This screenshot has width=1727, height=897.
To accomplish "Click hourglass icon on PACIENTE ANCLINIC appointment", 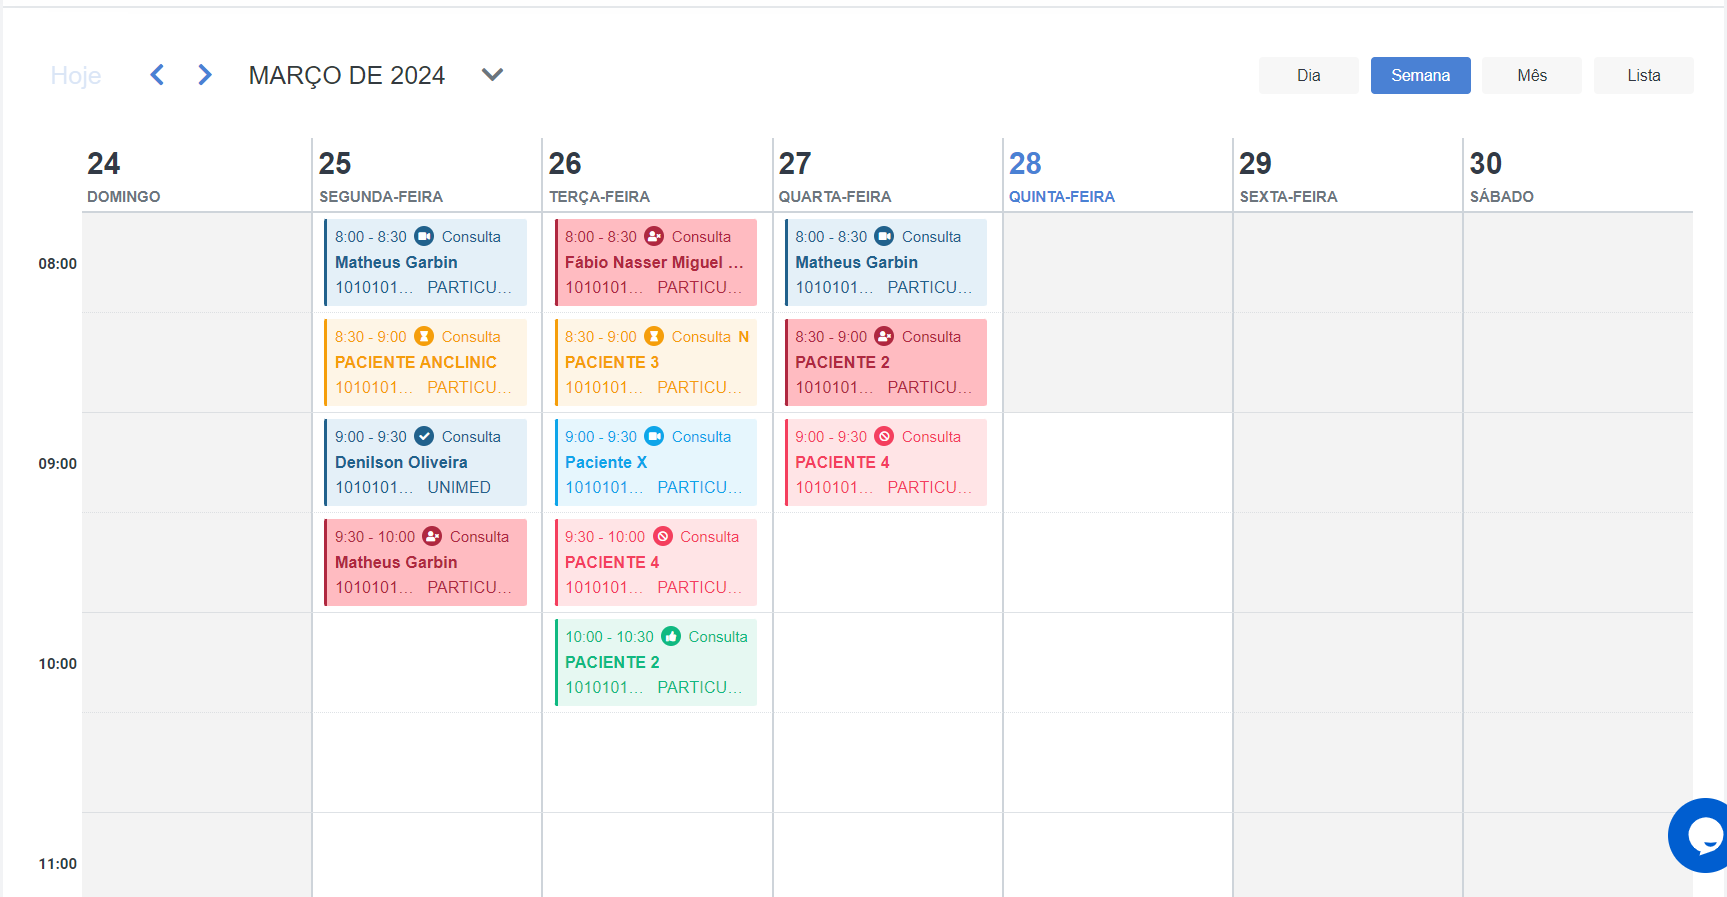I will (x=424, y=336).
